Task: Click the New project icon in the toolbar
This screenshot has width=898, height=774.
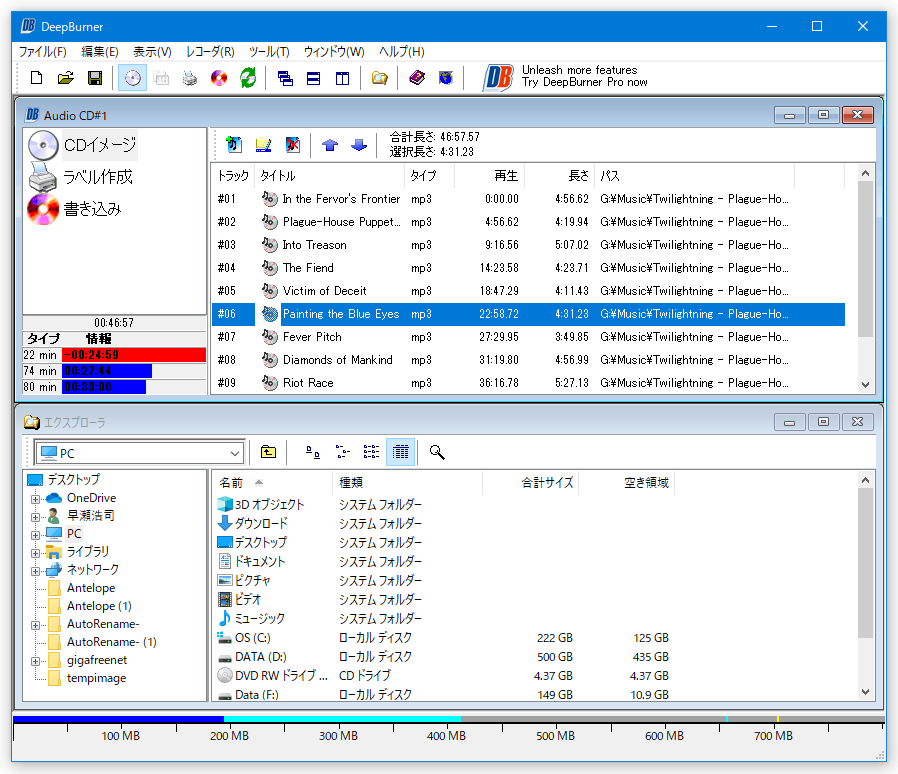Action: click(x=37, y=78)
